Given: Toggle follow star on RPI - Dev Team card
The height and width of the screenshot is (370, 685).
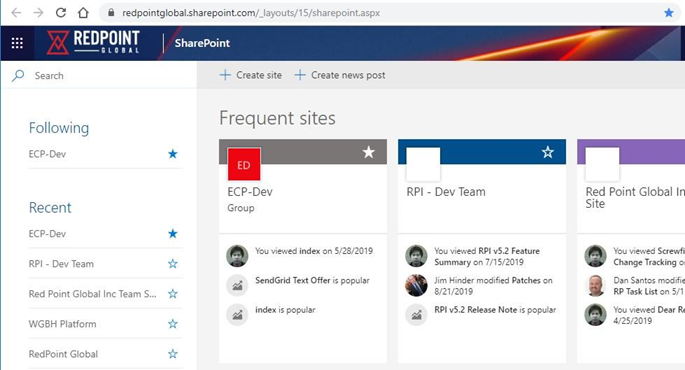Looking at the screenshot, I should coord(548,152).
